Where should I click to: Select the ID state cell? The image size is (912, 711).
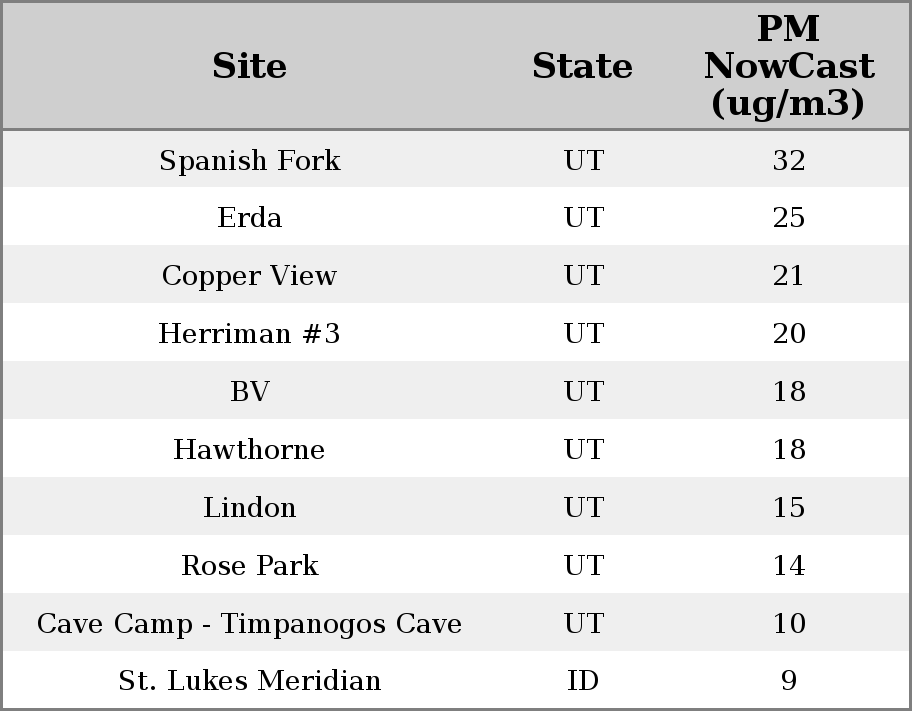583,681
